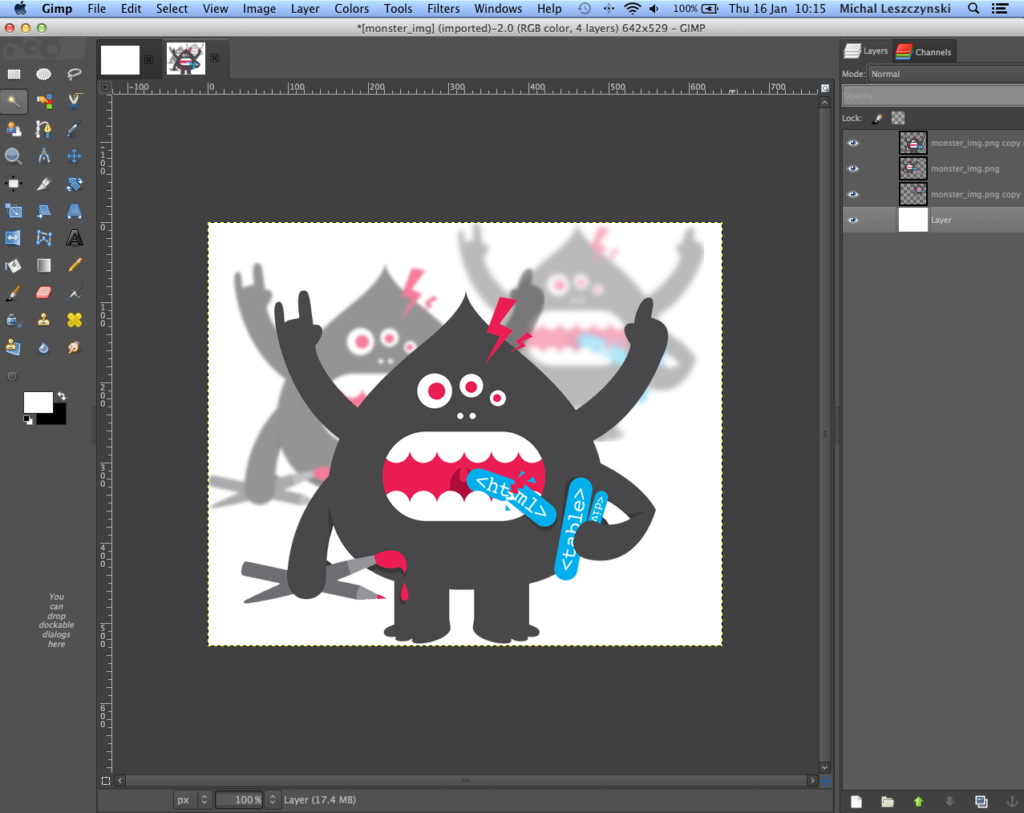The height and width of the screenshot is (813, 1024).
Task: Select the Dodge/Burn tool
Action: pyautogui.click(x=12, y=375)
